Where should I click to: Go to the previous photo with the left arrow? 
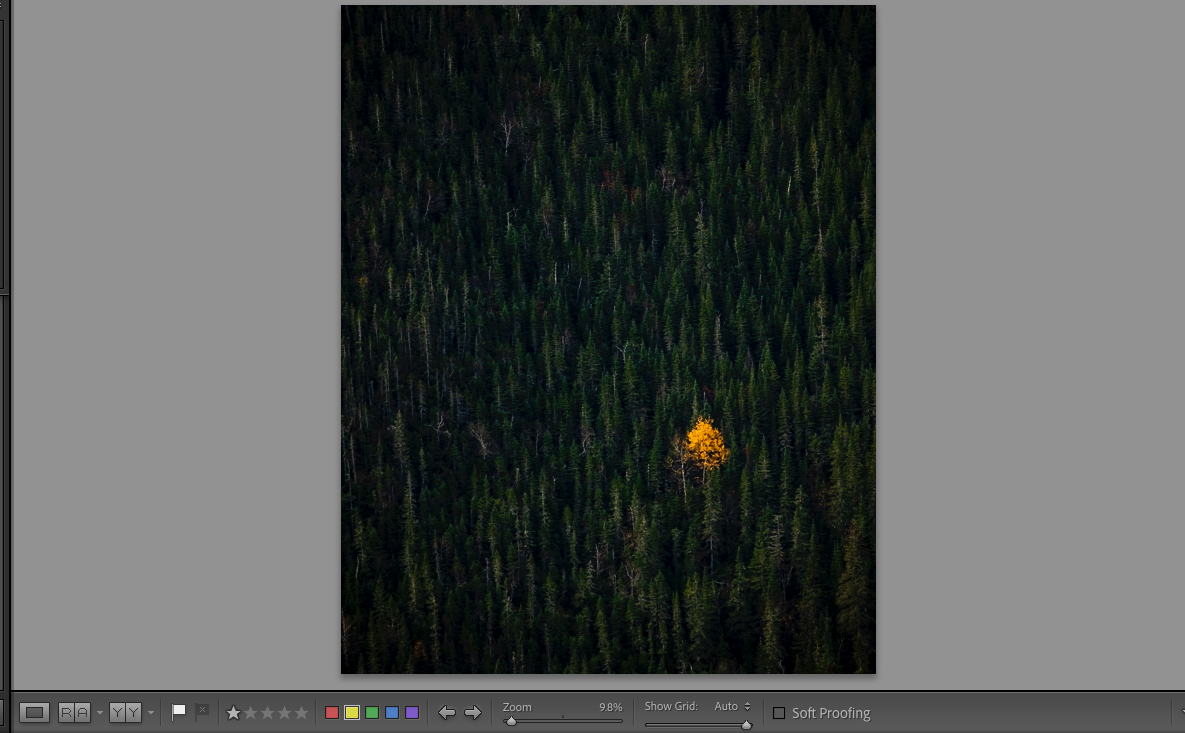pos(447,712)
